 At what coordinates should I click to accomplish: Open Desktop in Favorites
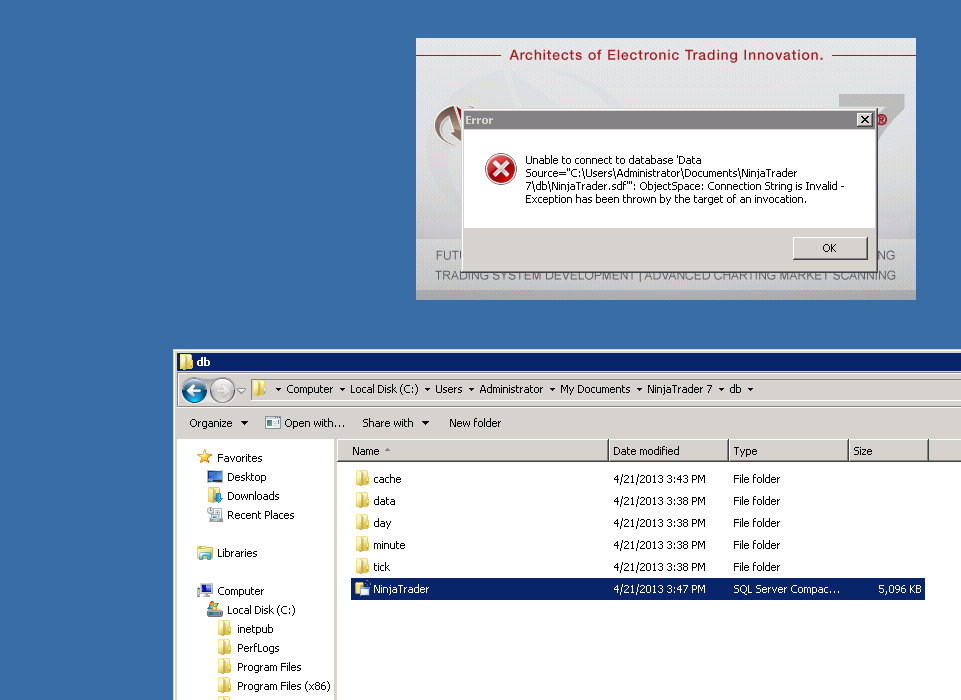246,477
